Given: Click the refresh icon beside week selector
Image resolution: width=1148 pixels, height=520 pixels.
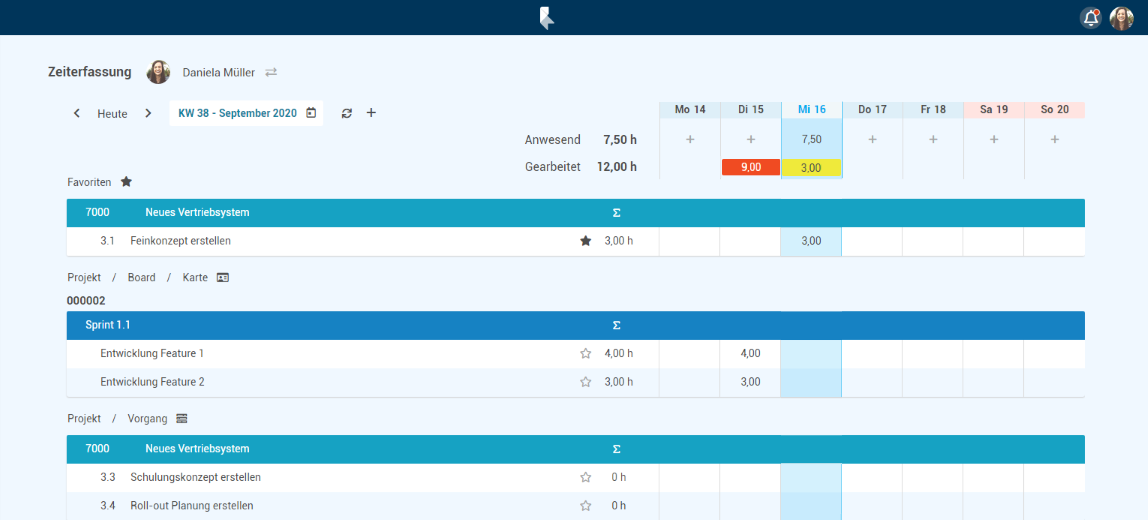Looking at the screenshot, I should [347, 113].
